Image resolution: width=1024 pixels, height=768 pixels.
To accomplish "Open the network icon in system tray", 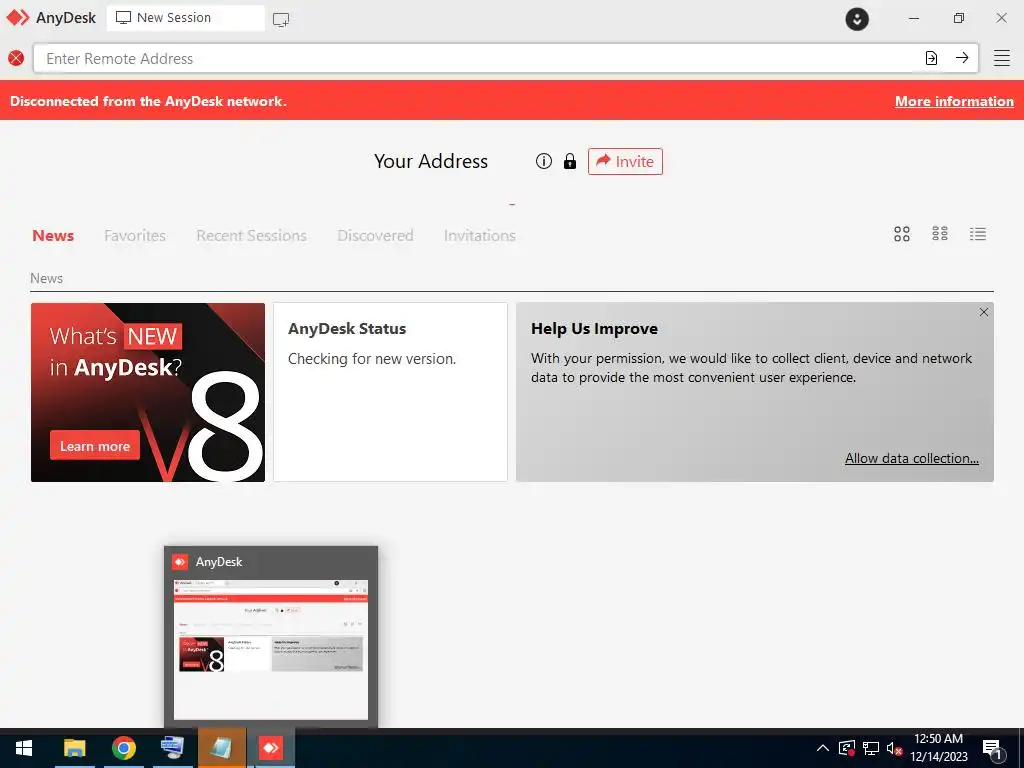I will (871, 748).
